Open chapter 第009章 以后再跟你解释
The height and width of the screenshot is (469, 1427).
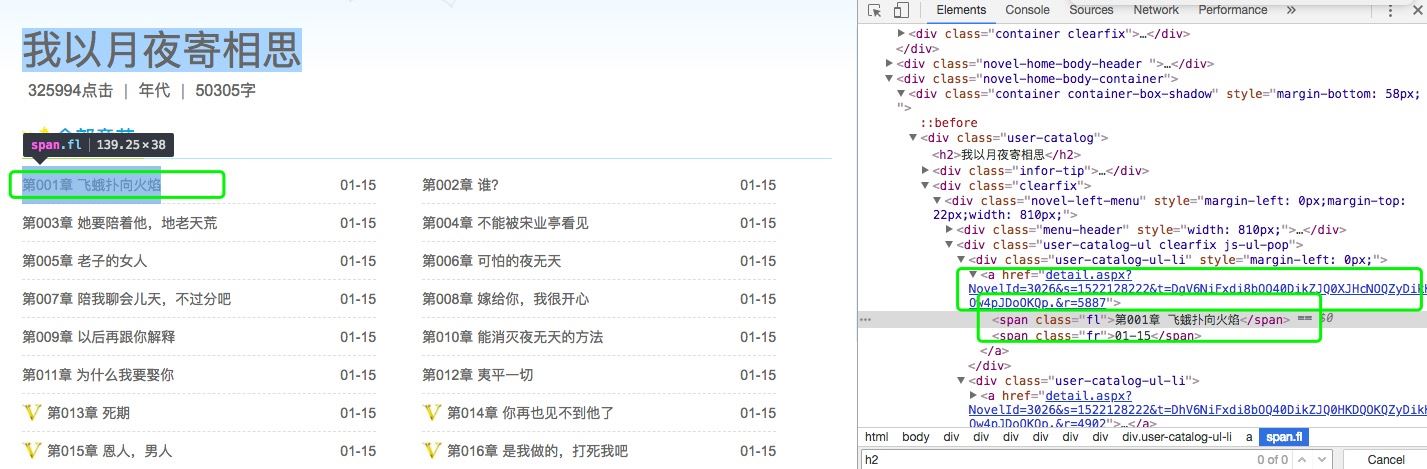98,337
